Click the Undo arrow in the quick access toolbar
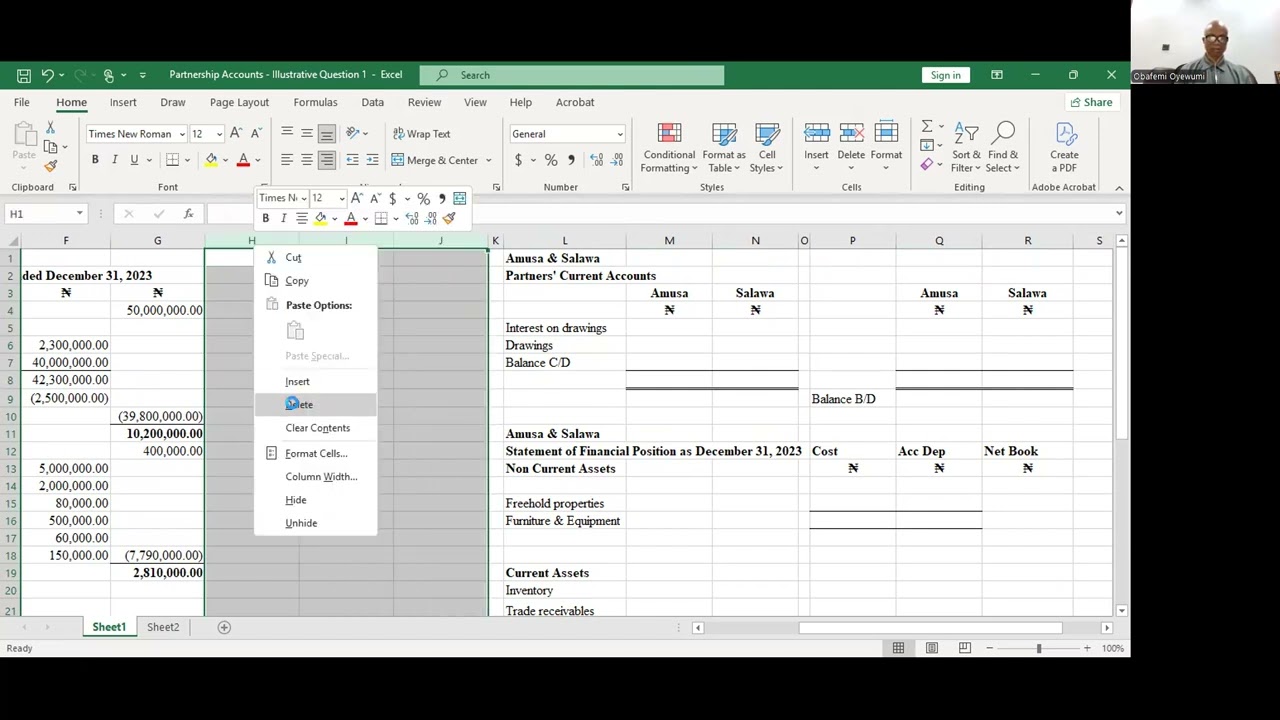Image resolution: width=1280 pixels, height=720 pixels. pos(47,75)
